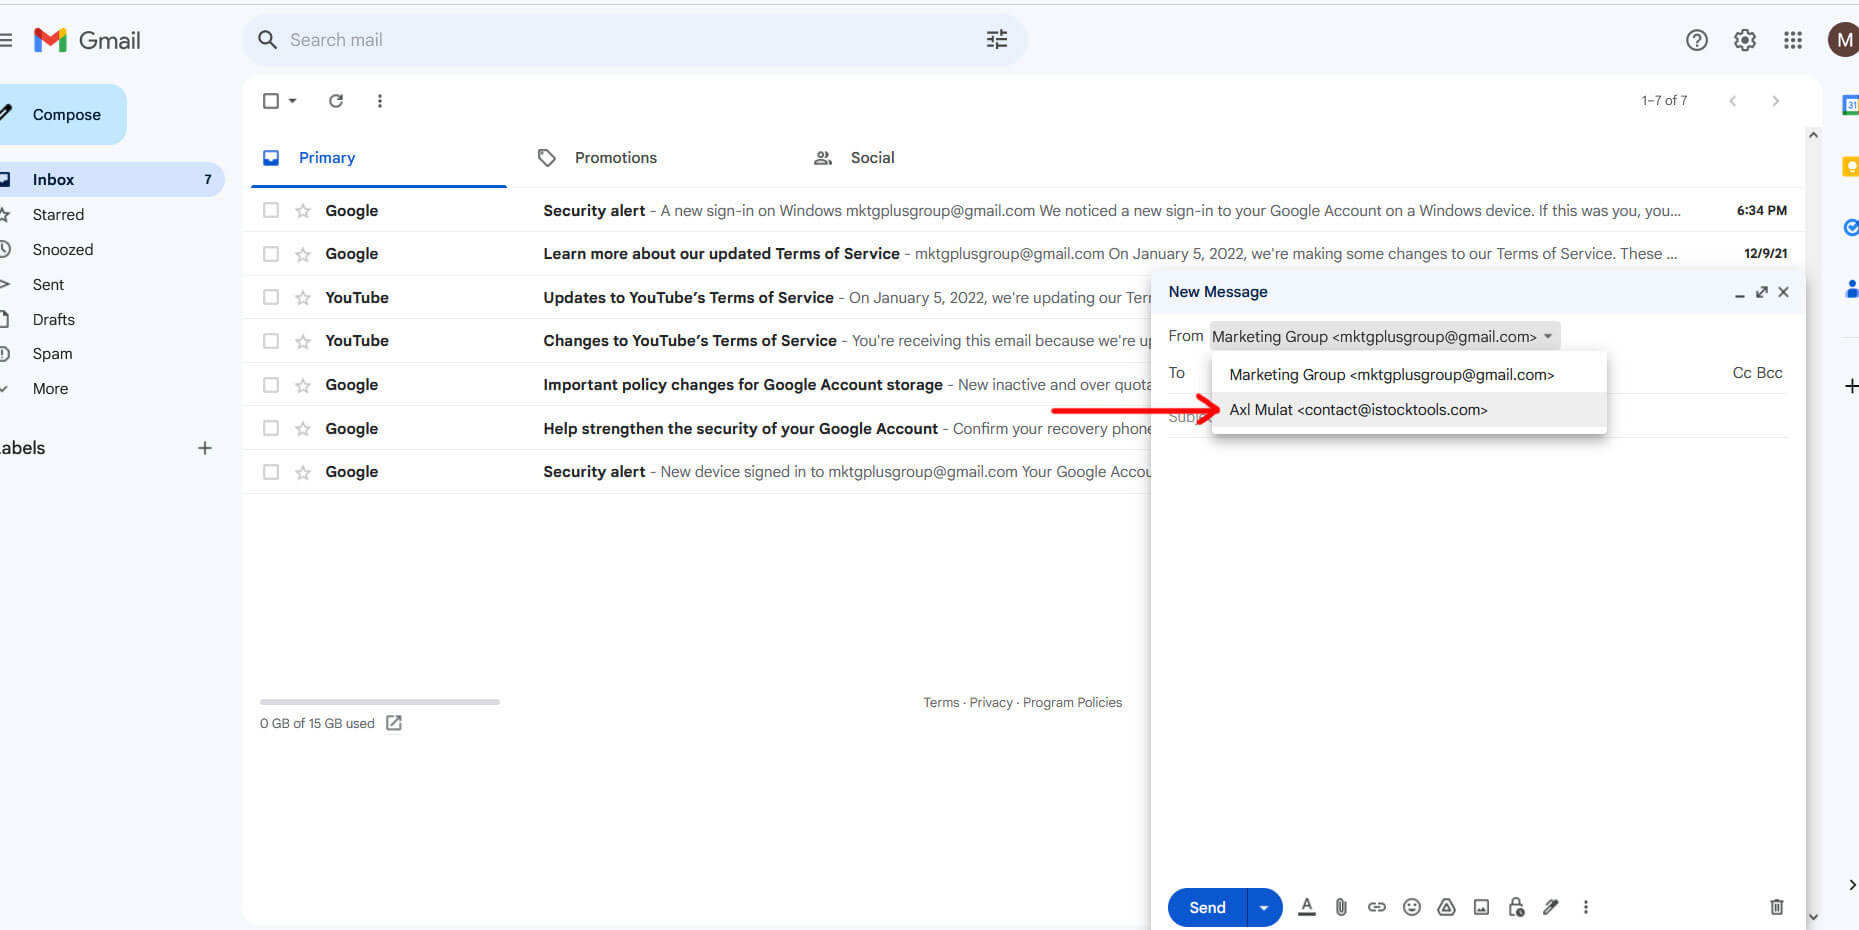The height and width of the screenshot is (930, 1859).
Task: Attach files with the paperclip icon
Action: pos(1341,907)
